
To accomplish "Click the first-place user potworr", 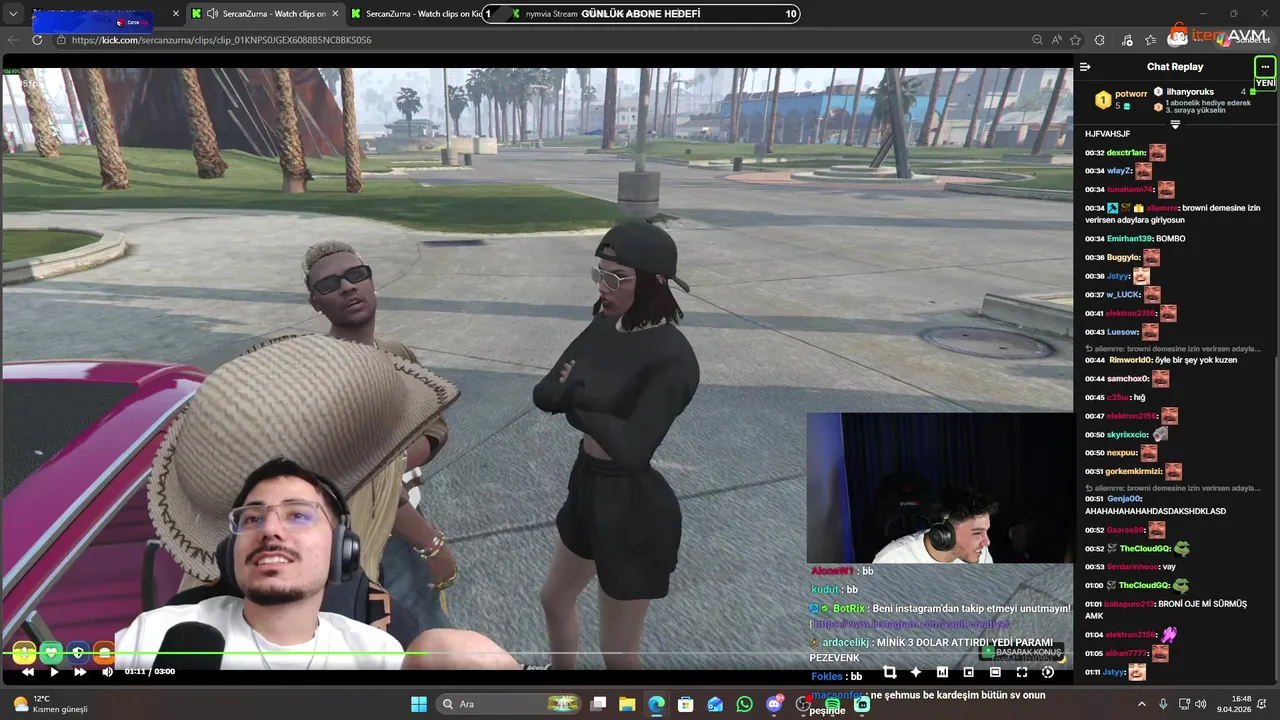I will coord(1131,93).
